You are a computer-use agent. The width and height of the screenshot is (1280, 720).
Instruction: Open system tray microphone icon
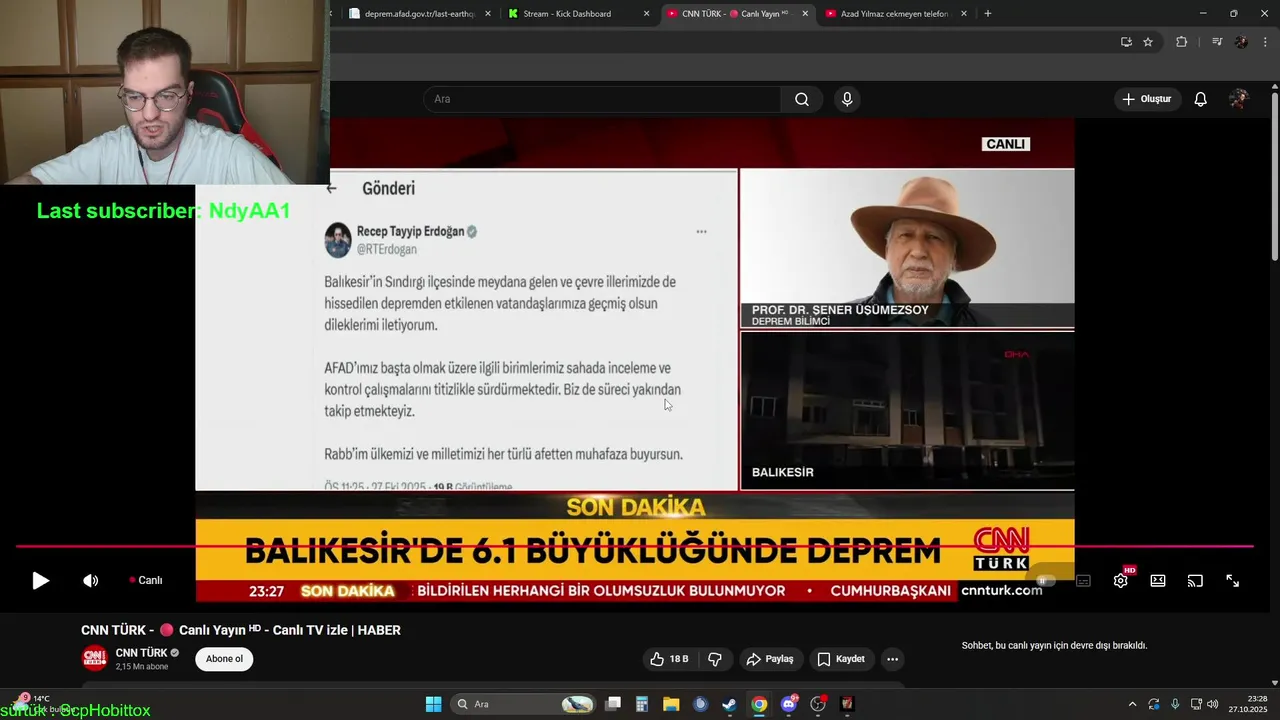[1175, 704]
